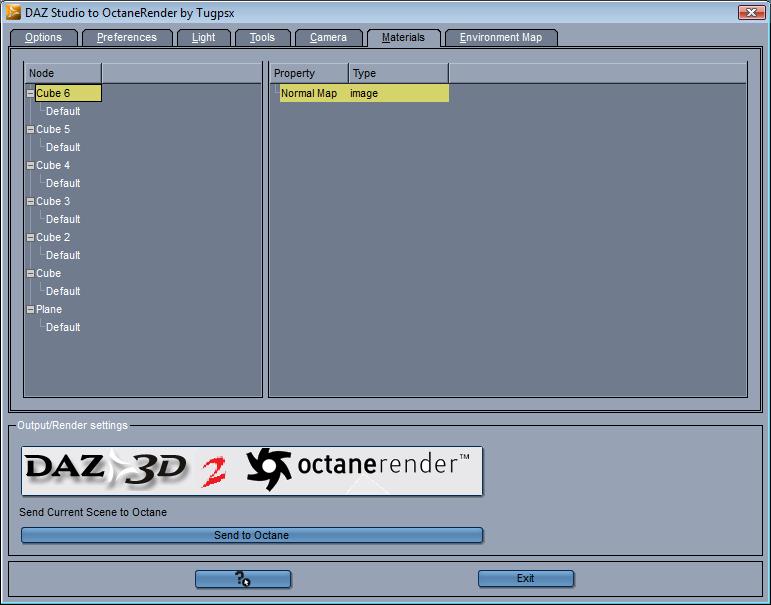Click the DAZ 3D to OctaneRender banner
Viewport: 771px width, 605px height.
click(252, 471)
